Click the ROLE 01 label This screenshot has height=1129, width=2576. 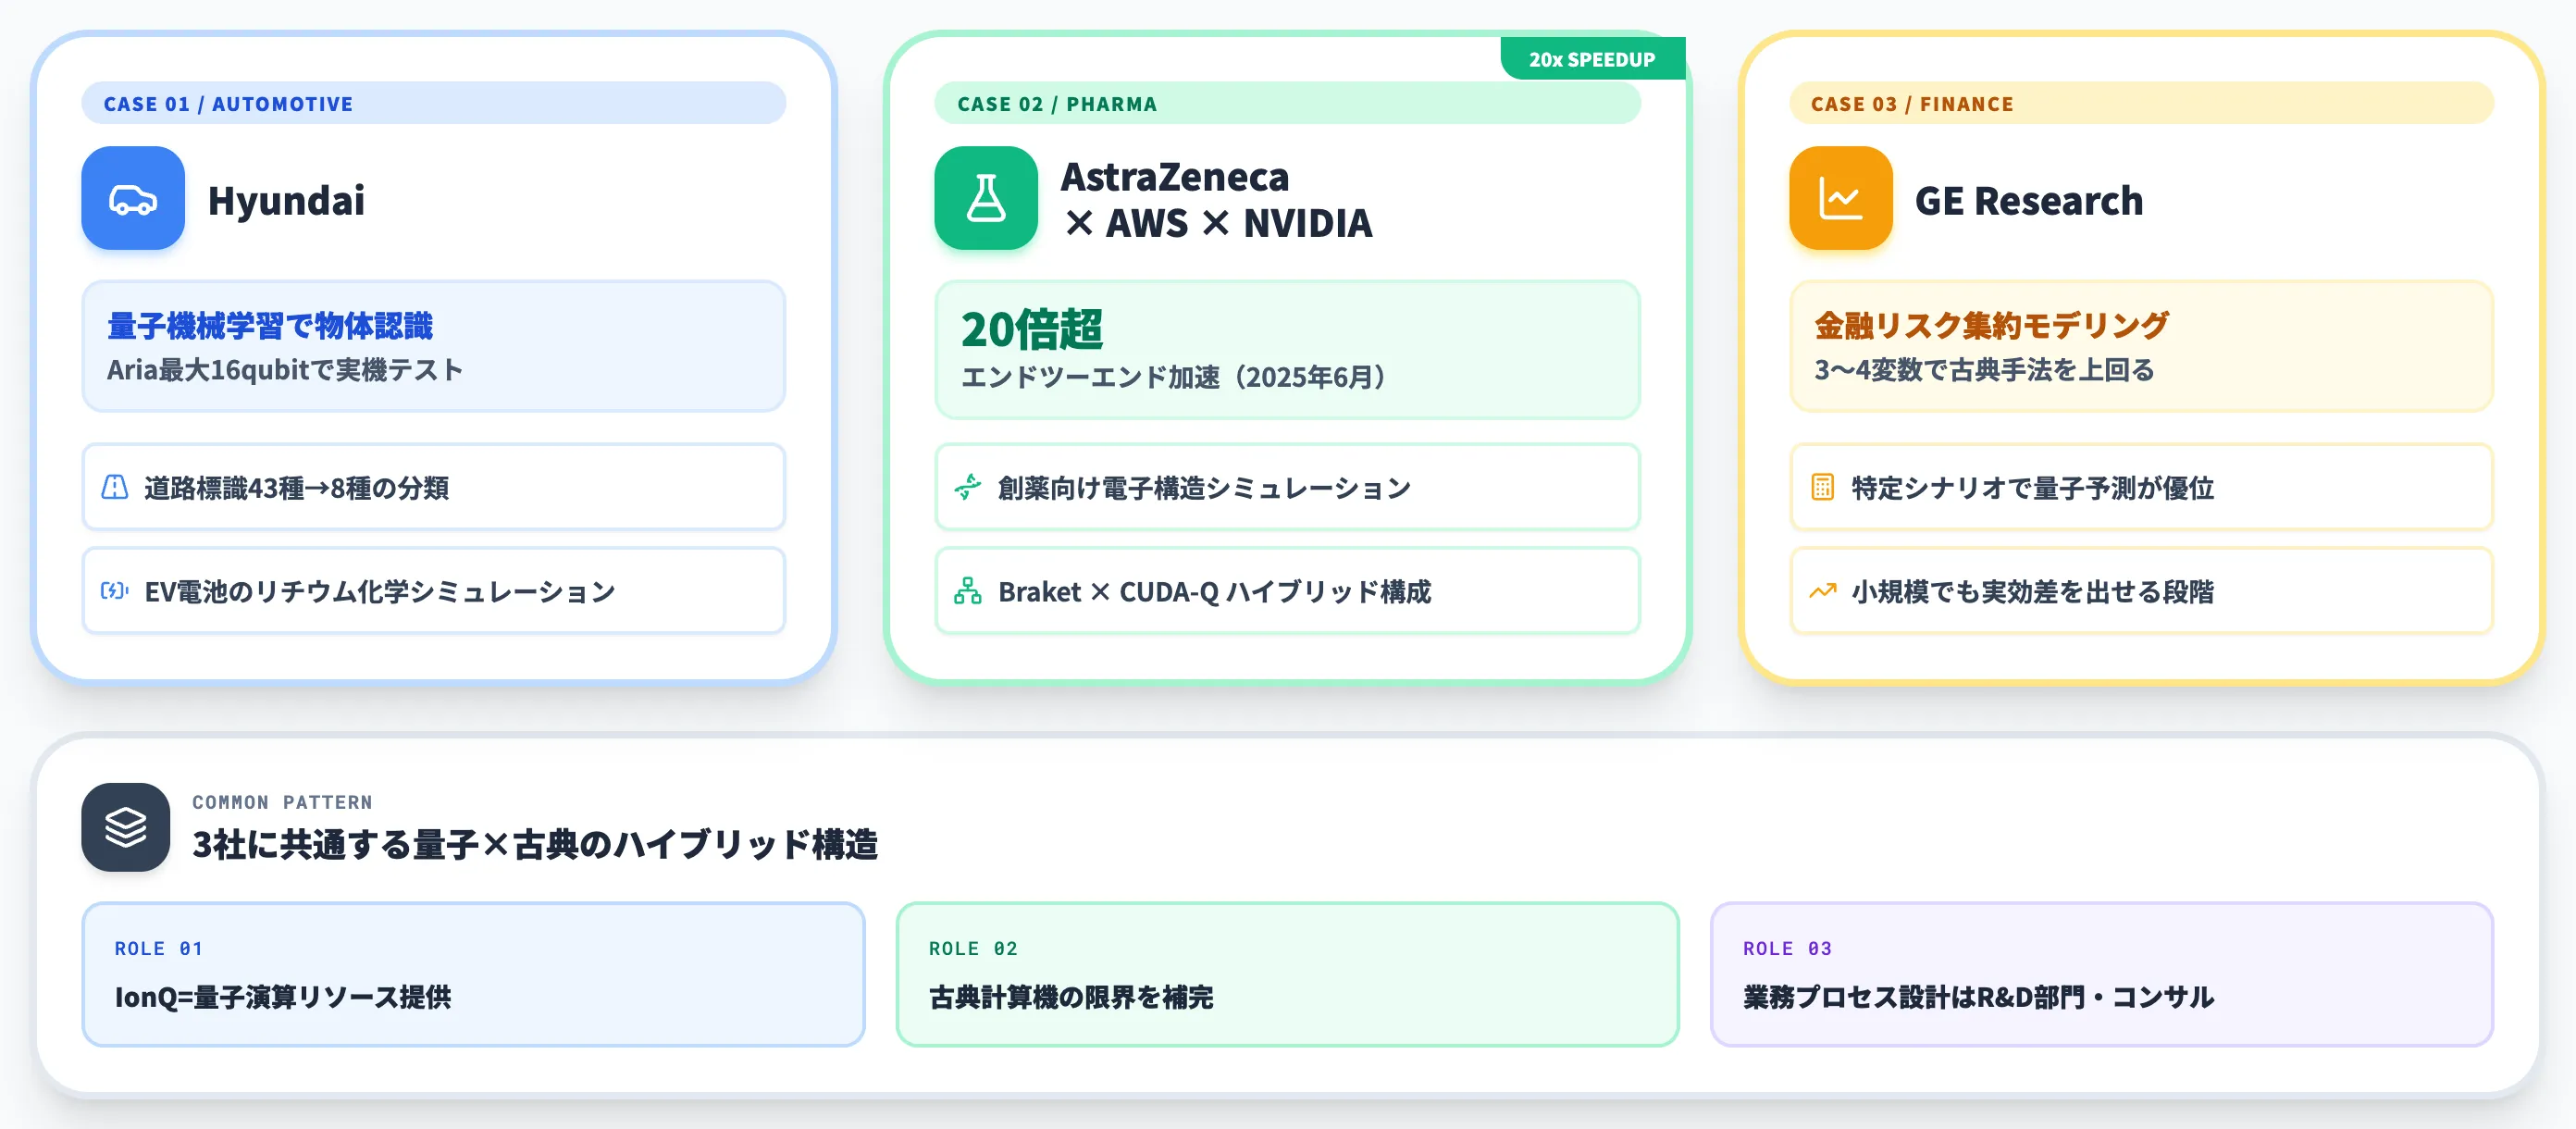[159, 948]
